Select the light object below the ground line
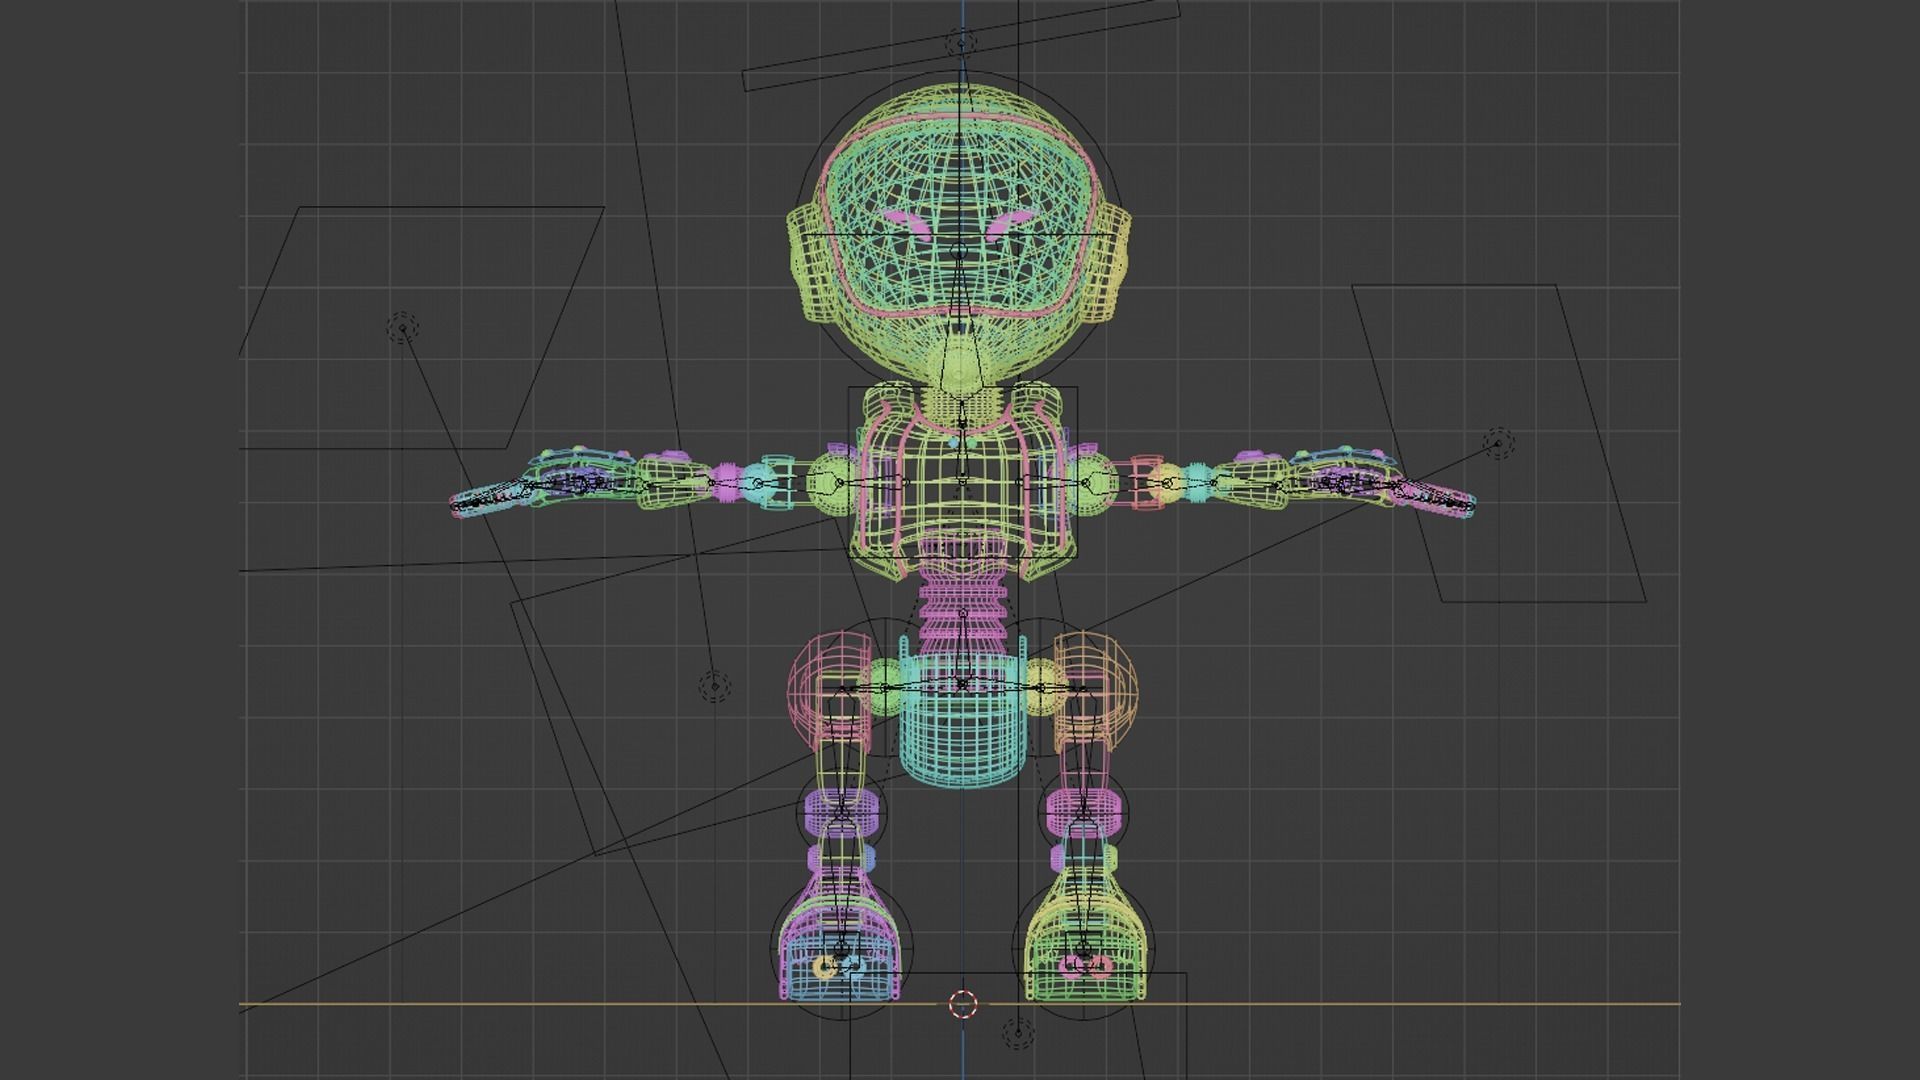1920x1080 pixels. coord(1018,1033)
